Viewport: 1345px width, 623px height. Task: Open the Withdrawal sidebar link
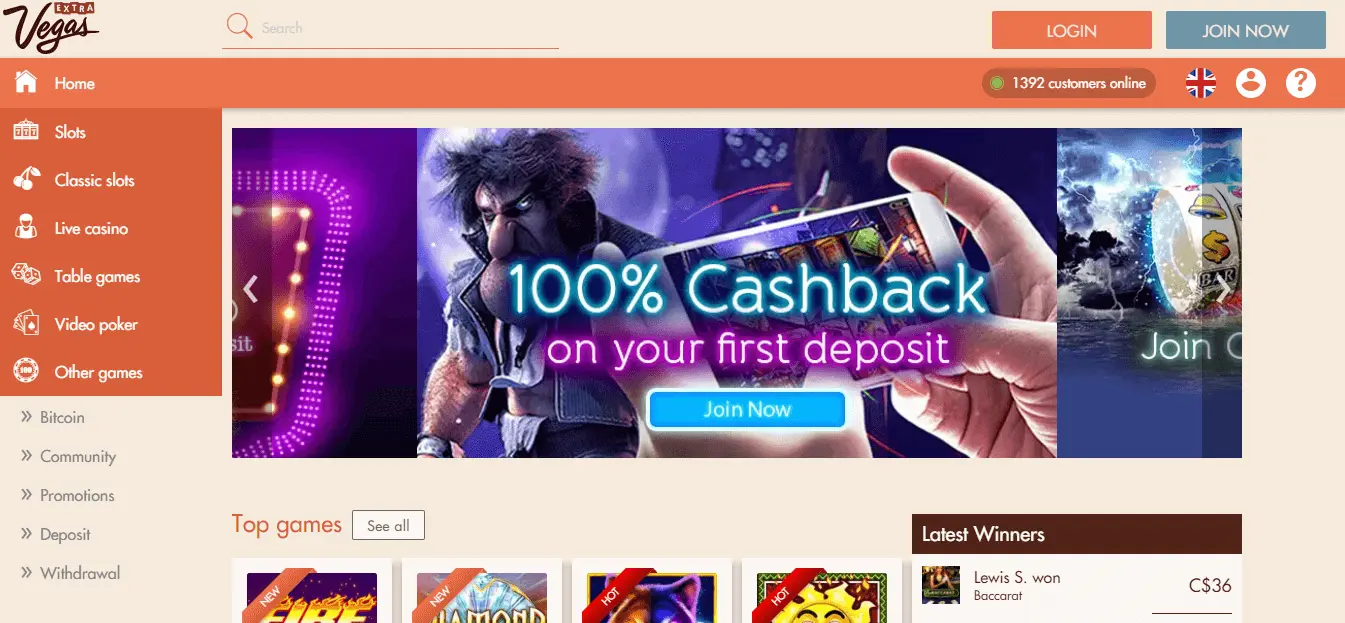click(80, 573)
